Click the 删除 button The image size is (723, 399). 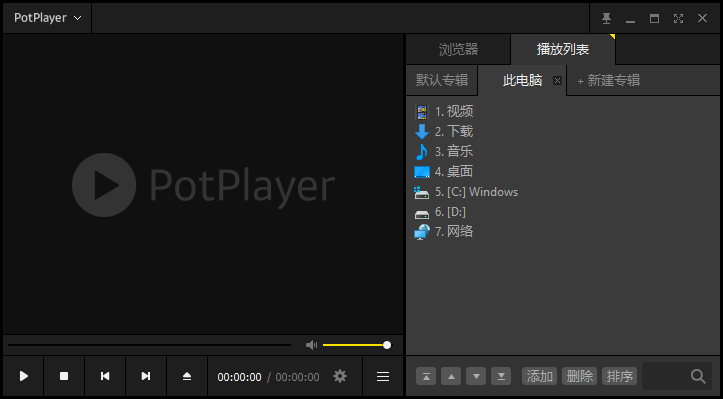tap(580, 376)
